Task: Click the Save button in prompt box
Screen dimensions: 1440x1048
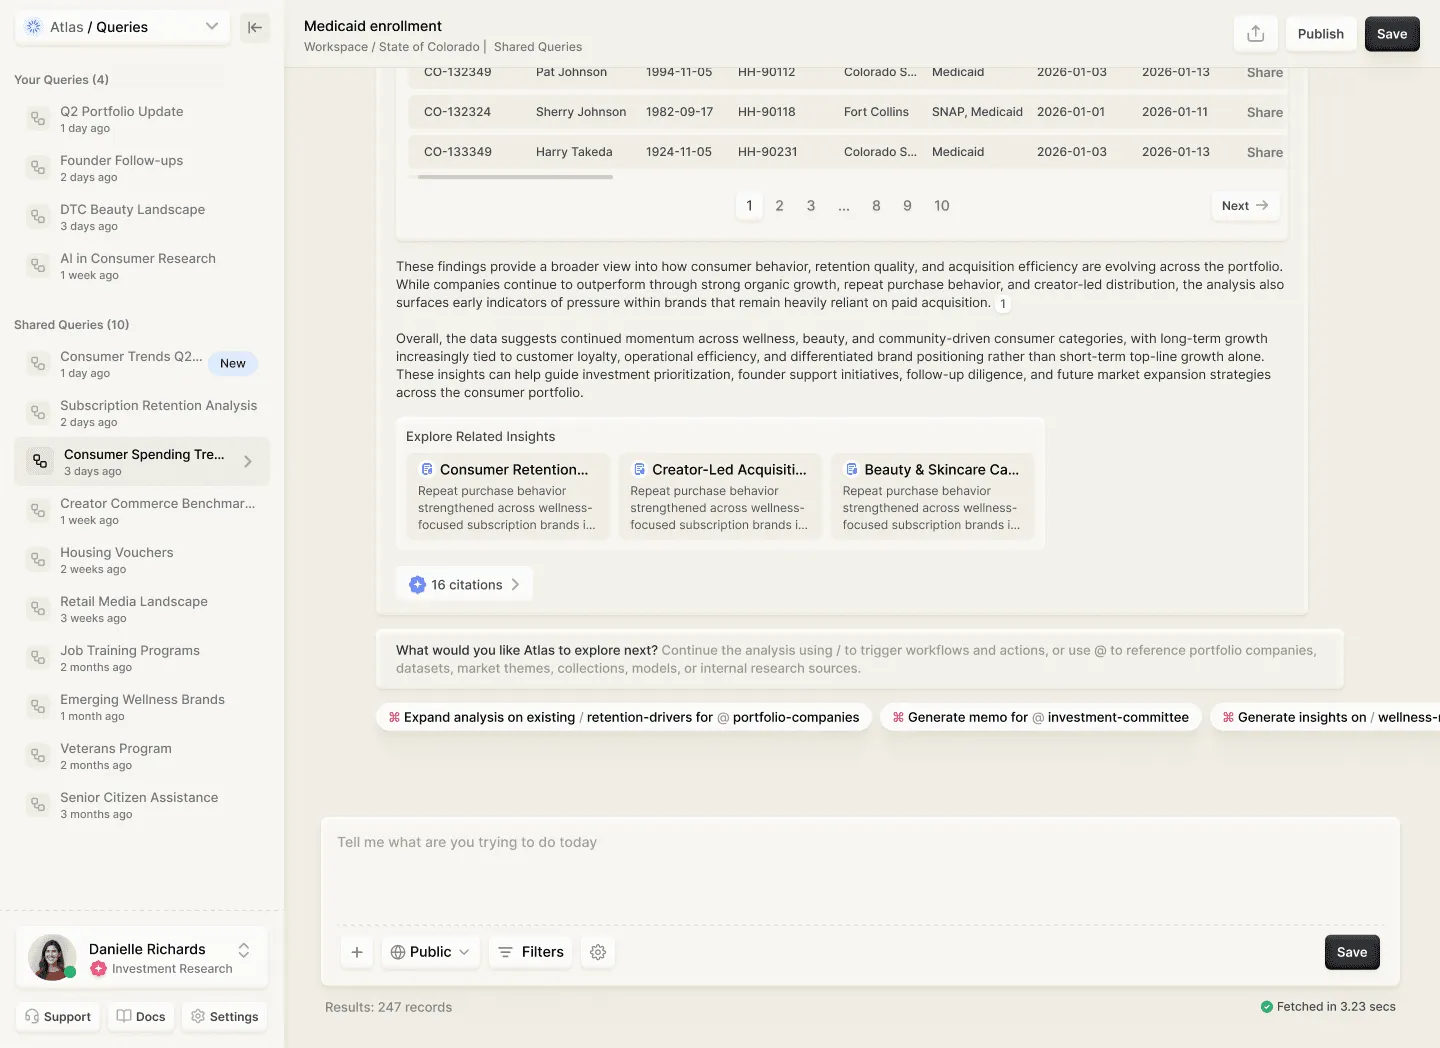Action: click(x=1352, y=952)
